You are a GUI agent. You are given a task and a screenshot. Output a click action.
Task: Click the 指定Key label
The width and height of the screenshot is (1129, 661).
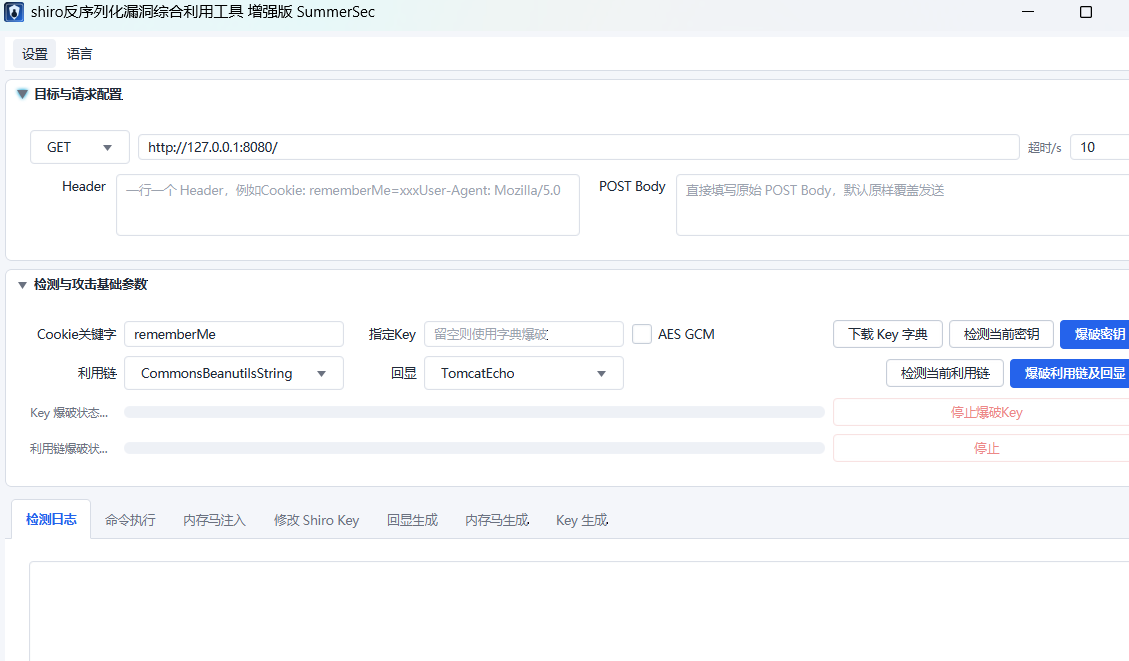click(x=392, y=334)
